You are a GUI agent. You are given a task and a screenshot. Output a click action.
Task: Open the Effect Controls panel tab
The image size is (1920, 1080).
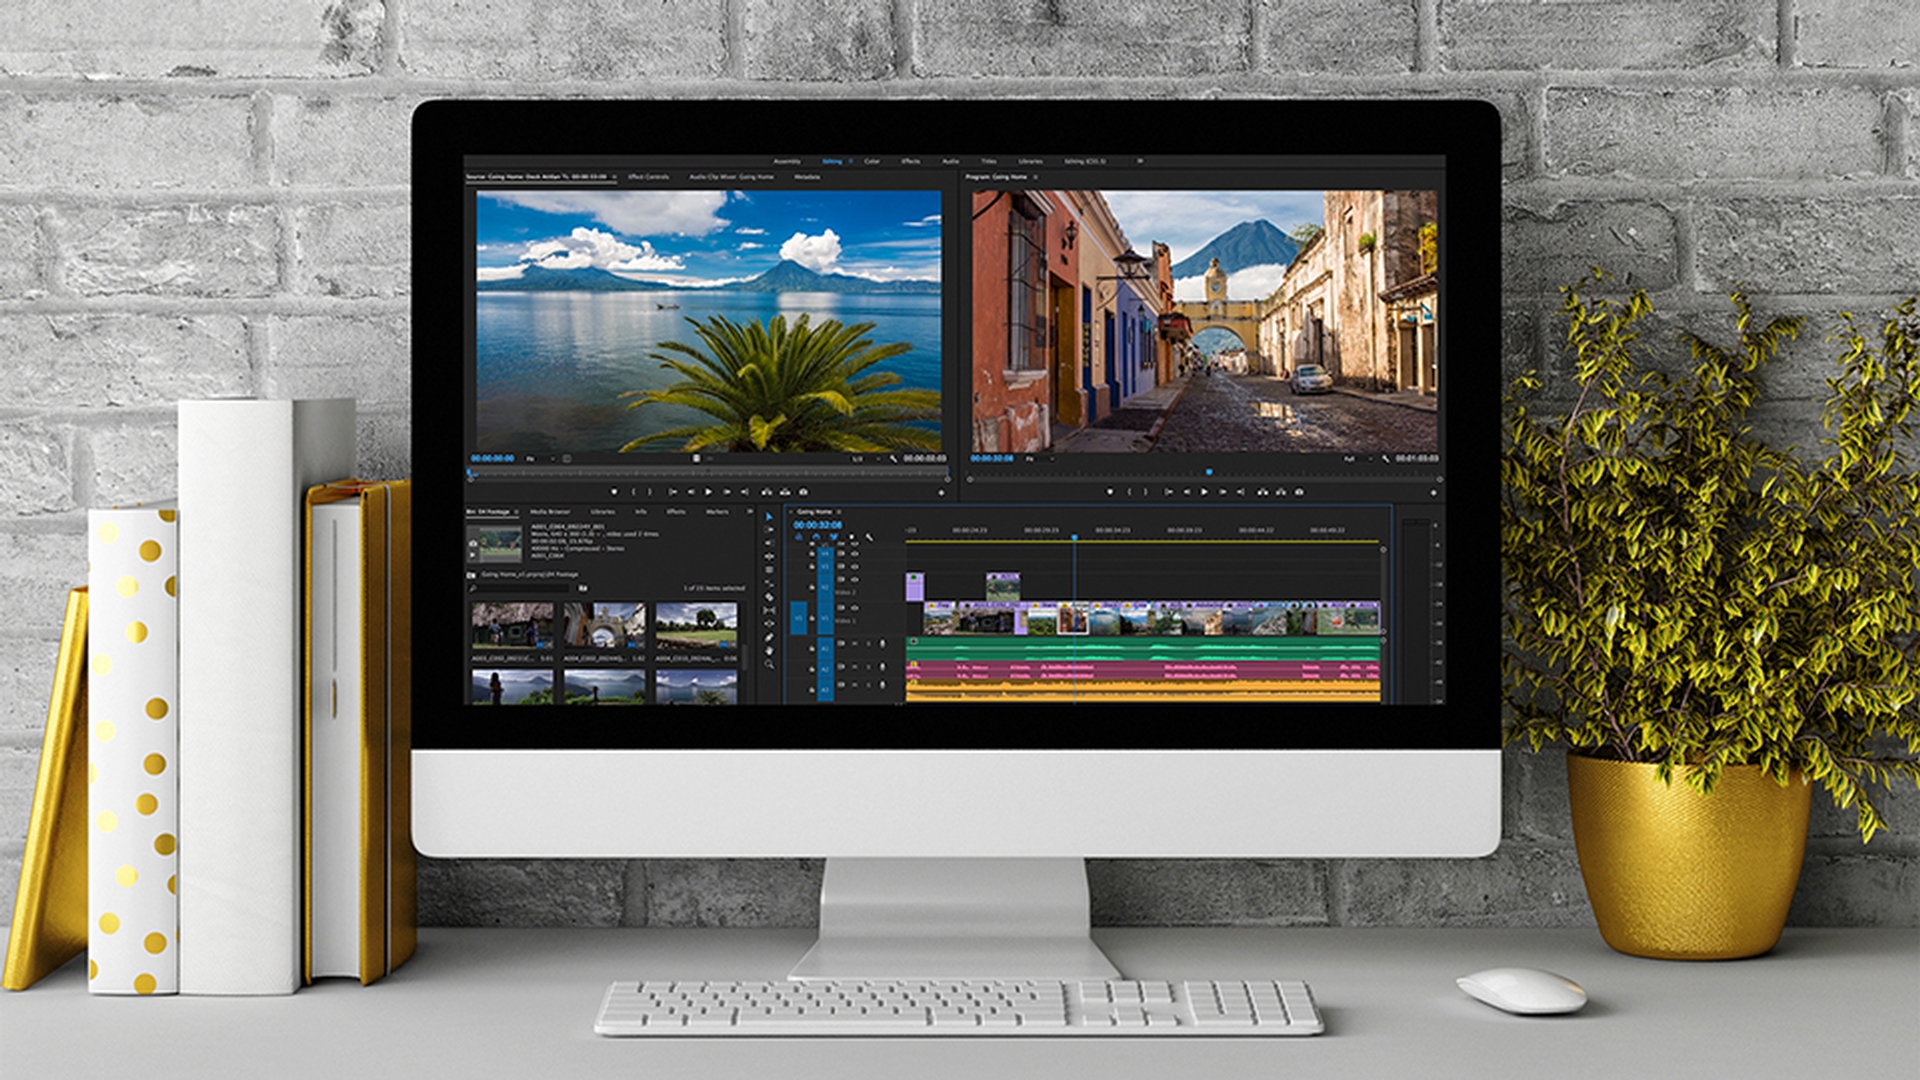click(x=649, y=177)
